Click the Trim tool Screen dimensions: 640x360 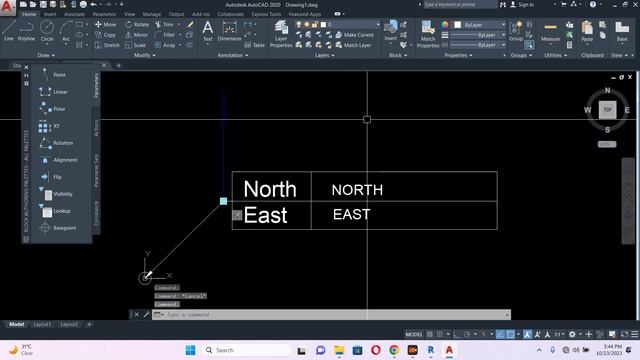[164, 24]
